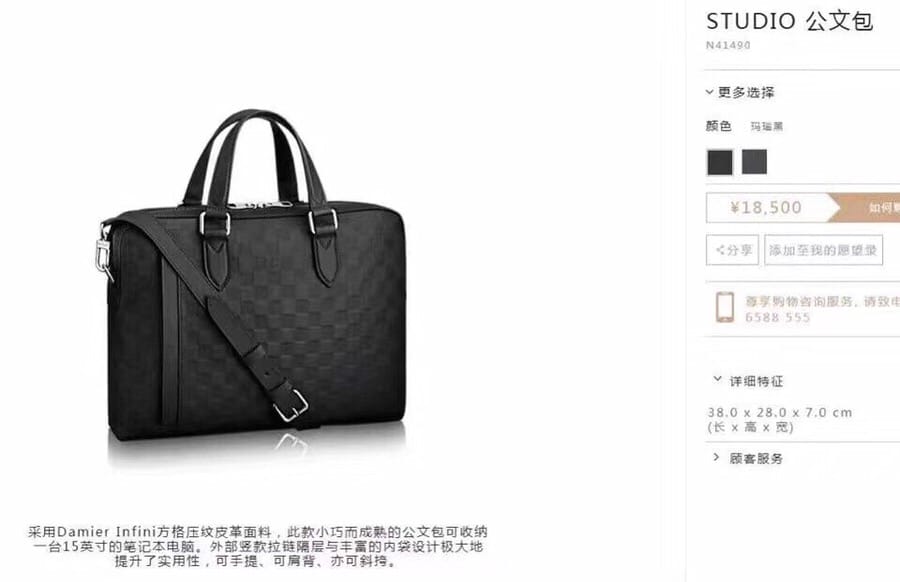Click the Damier Infini product description text
The height and width of the screenshot is (582, 900).
point(257,546)
